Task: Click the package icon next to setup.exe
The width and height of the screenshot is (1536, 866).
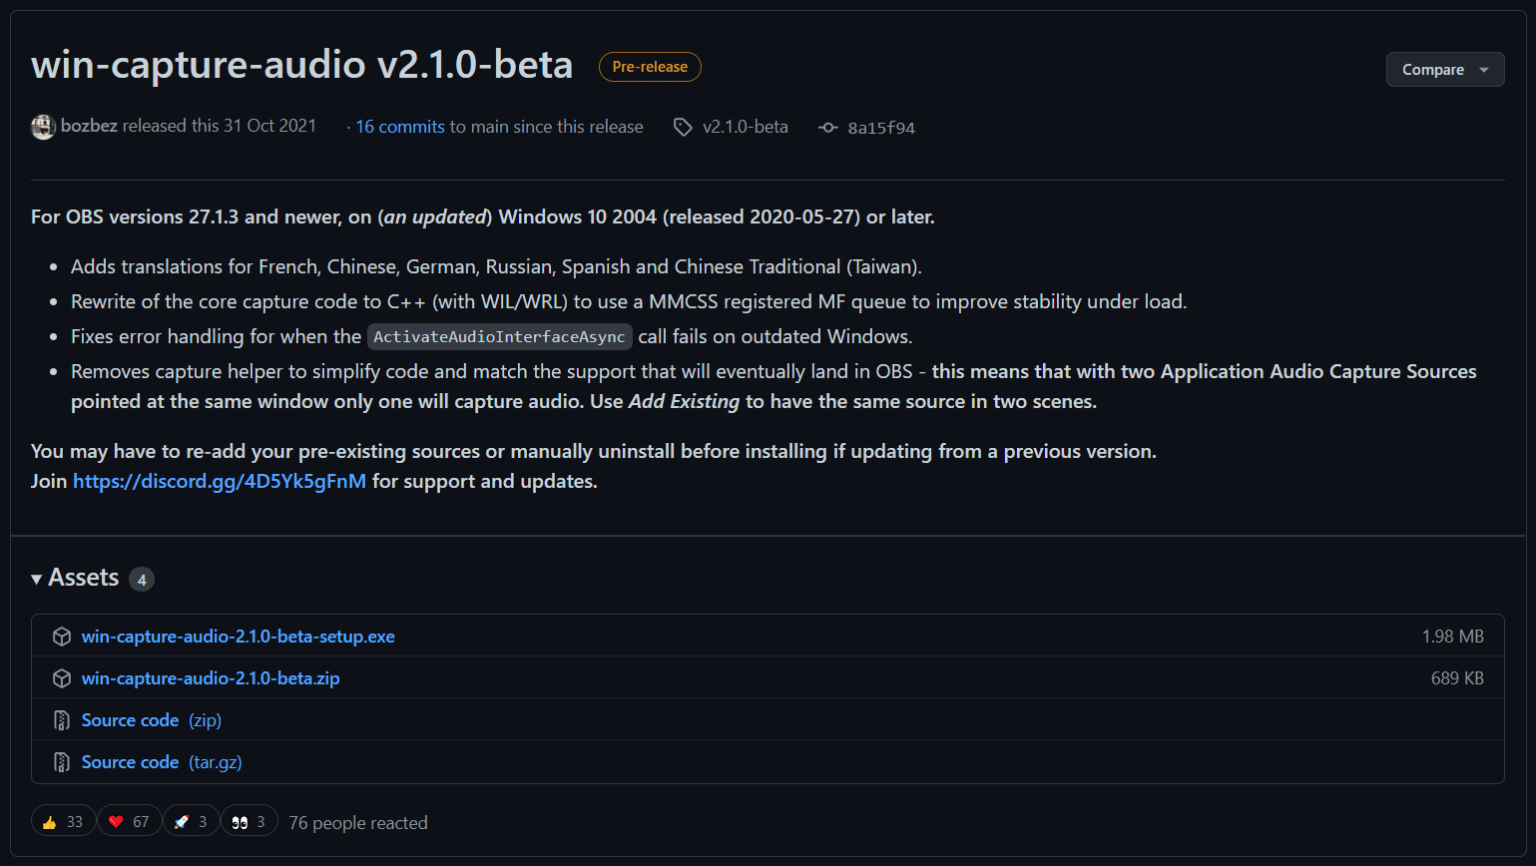Action: 62,637
